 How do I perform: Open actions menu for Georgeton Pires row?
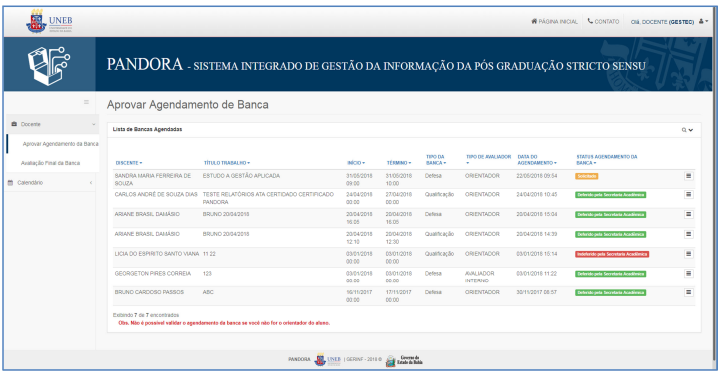point(688,273)
